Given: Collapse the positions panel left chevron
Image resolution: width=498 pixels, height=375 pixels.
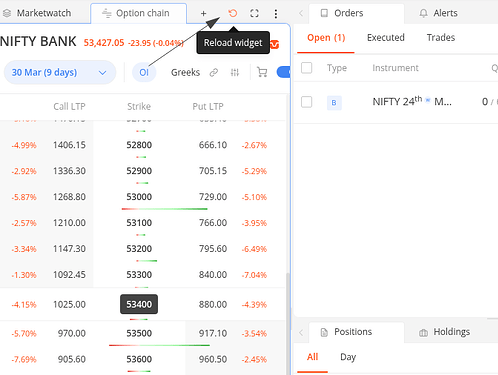Looking at the screenshot, I should [301, 332].
